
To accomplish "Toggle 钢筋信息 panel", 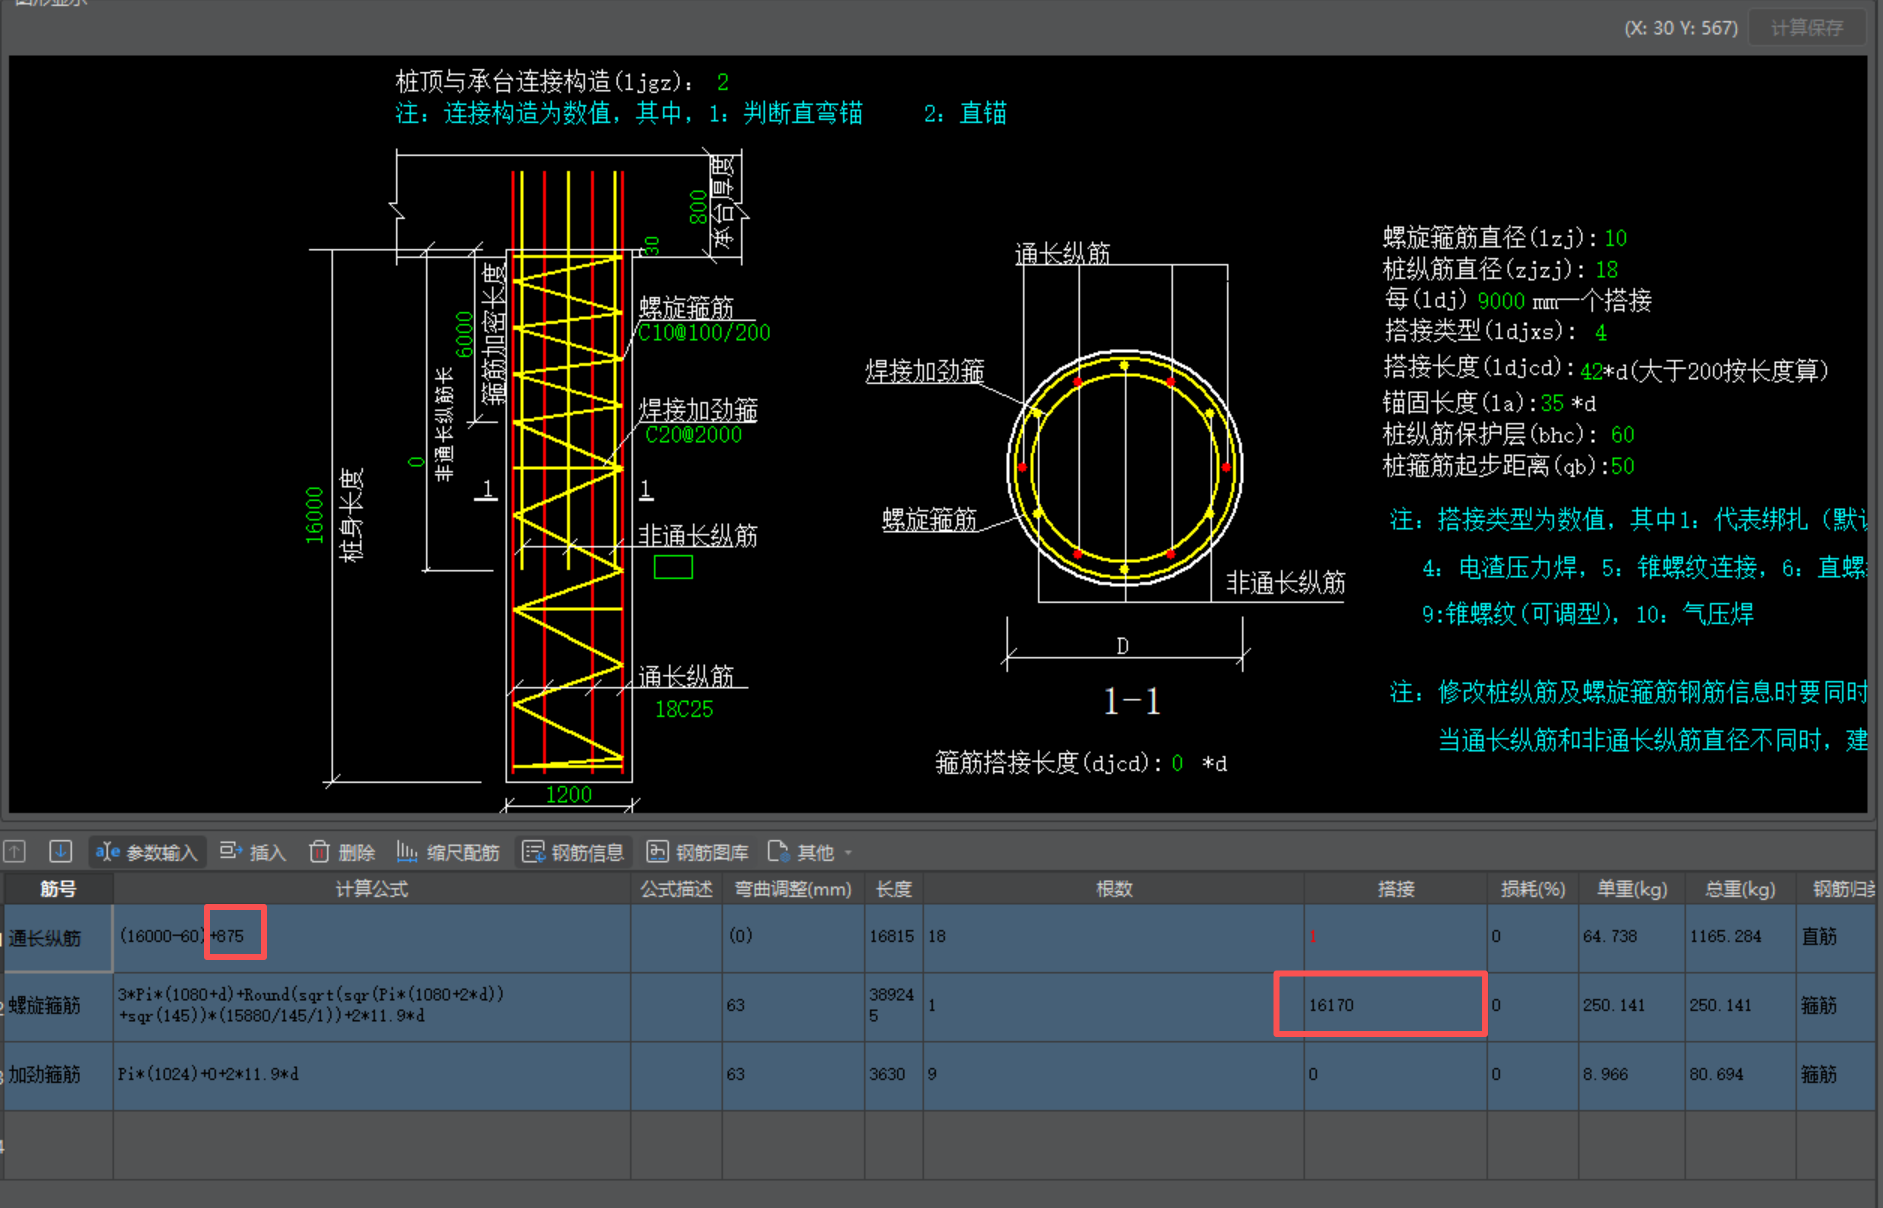I will [x=574, y=852].
